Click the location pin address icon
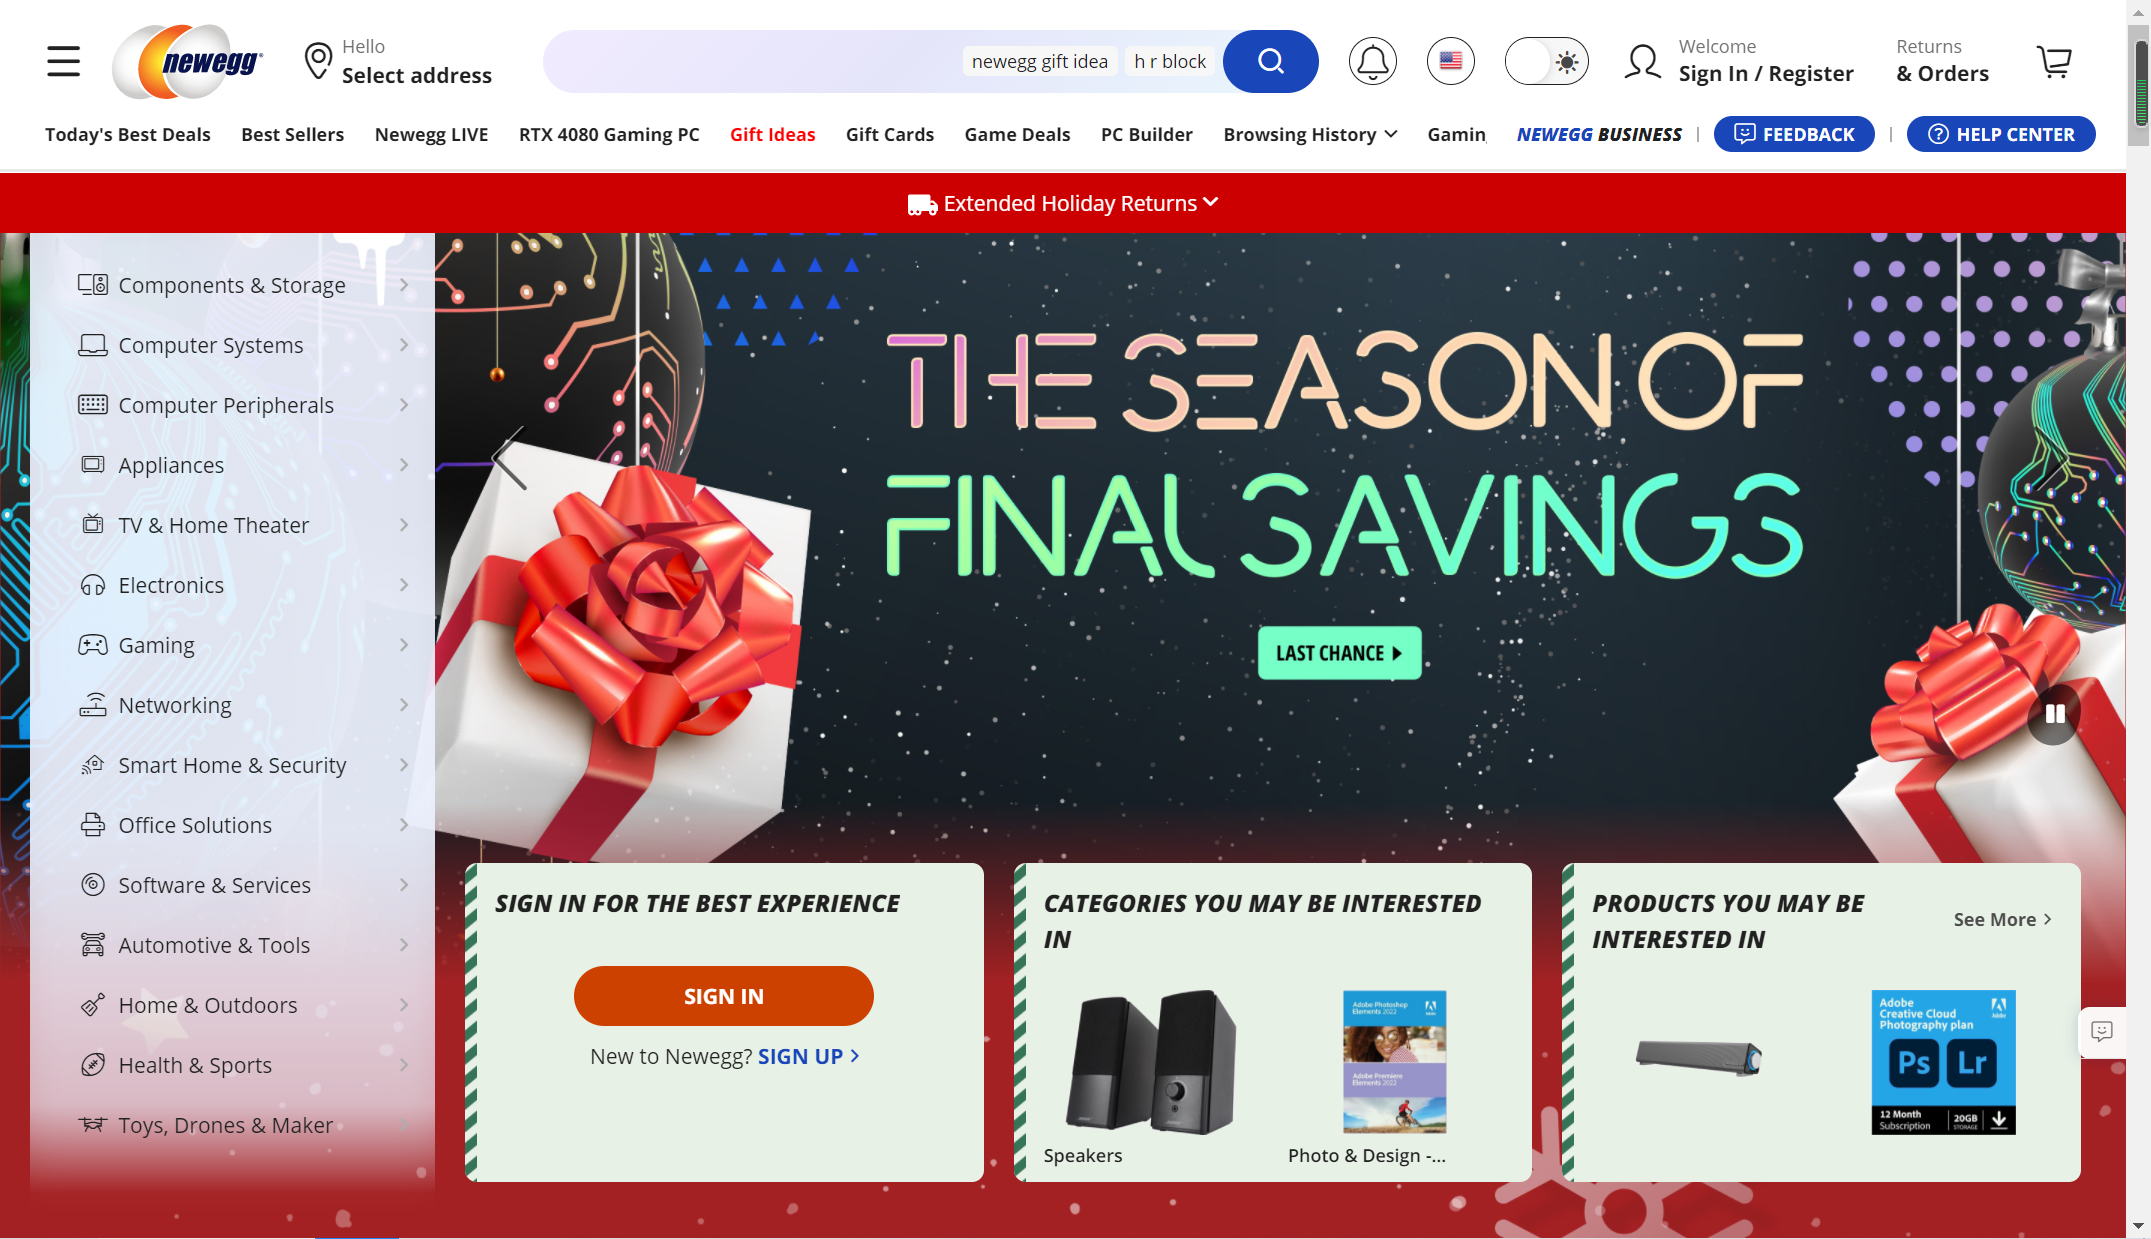The image size is (2151, 1239). tap(318, 61)
